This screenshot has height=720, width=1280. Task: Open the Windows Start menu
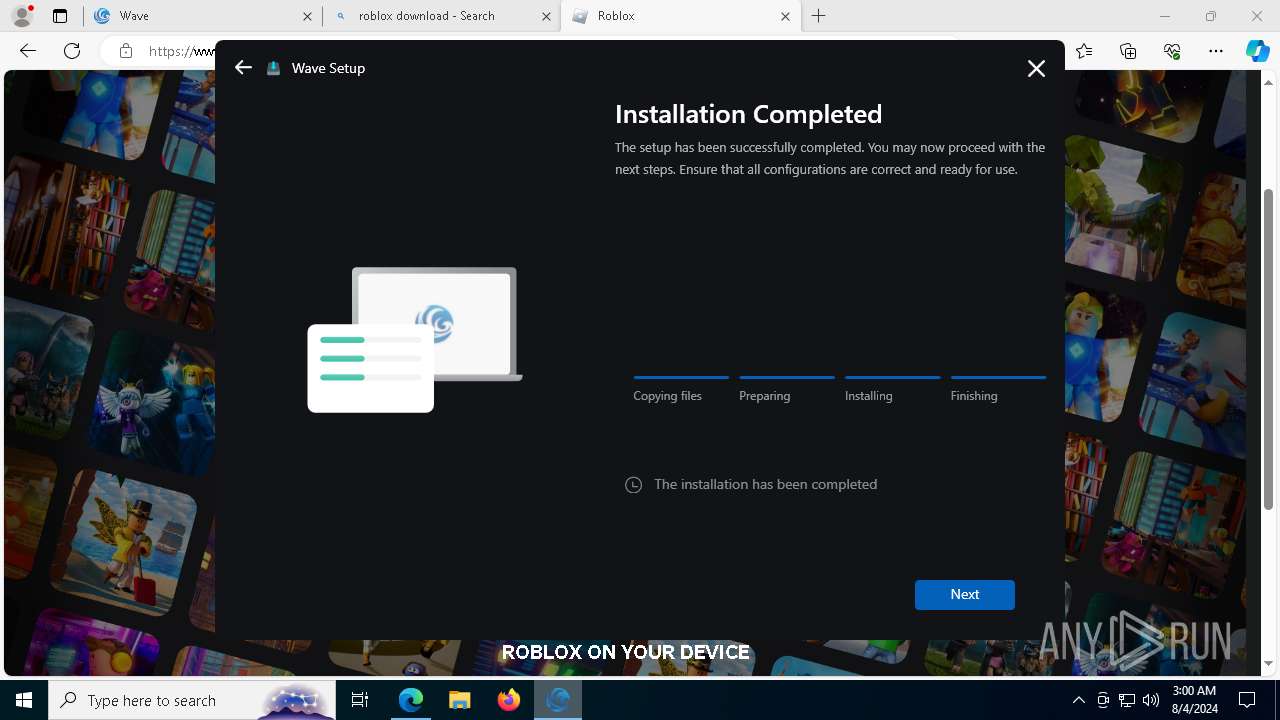pyautogui.click(x=24, y=700)
